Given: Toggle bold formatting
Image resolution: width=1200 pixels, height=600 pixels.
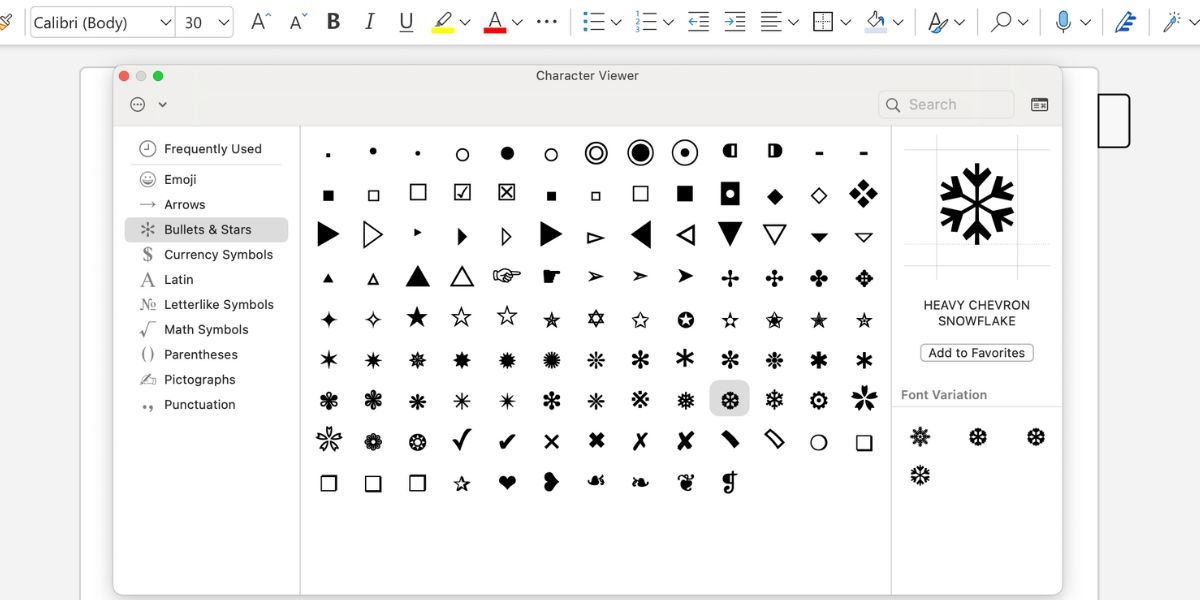Looking at the screenshot, I should coord(333,22).
